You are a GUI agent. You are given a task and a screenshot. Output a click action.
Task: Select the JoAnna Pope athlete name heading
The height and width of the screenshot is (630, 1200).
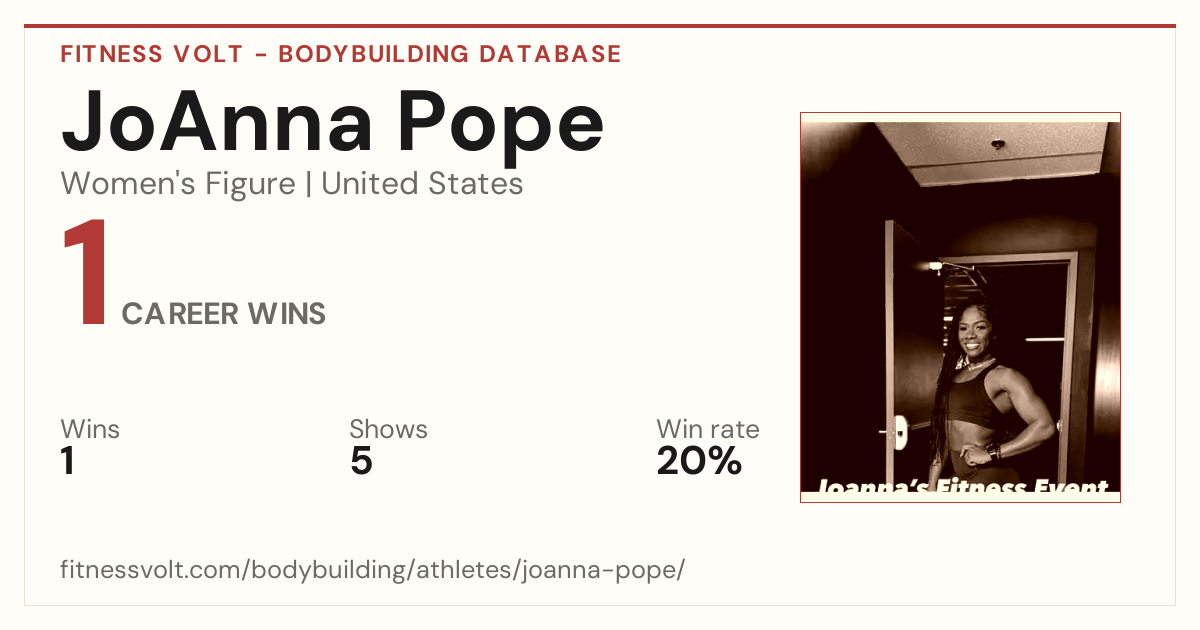point(333,125)
